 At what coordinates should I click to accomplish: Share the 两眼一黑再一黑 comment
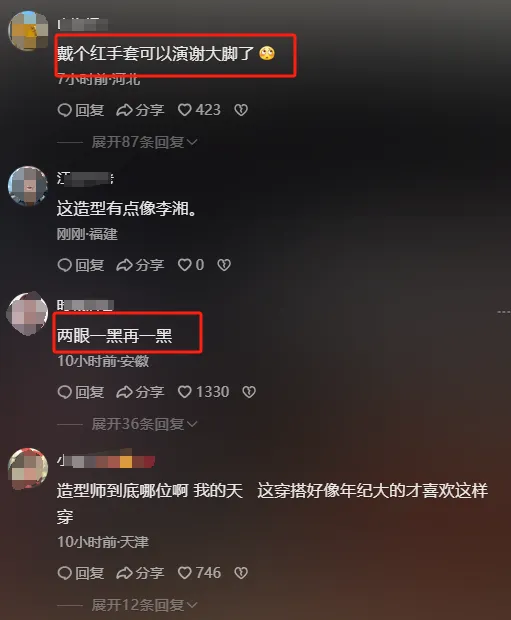pyautogui.click(x=140, y=392)
